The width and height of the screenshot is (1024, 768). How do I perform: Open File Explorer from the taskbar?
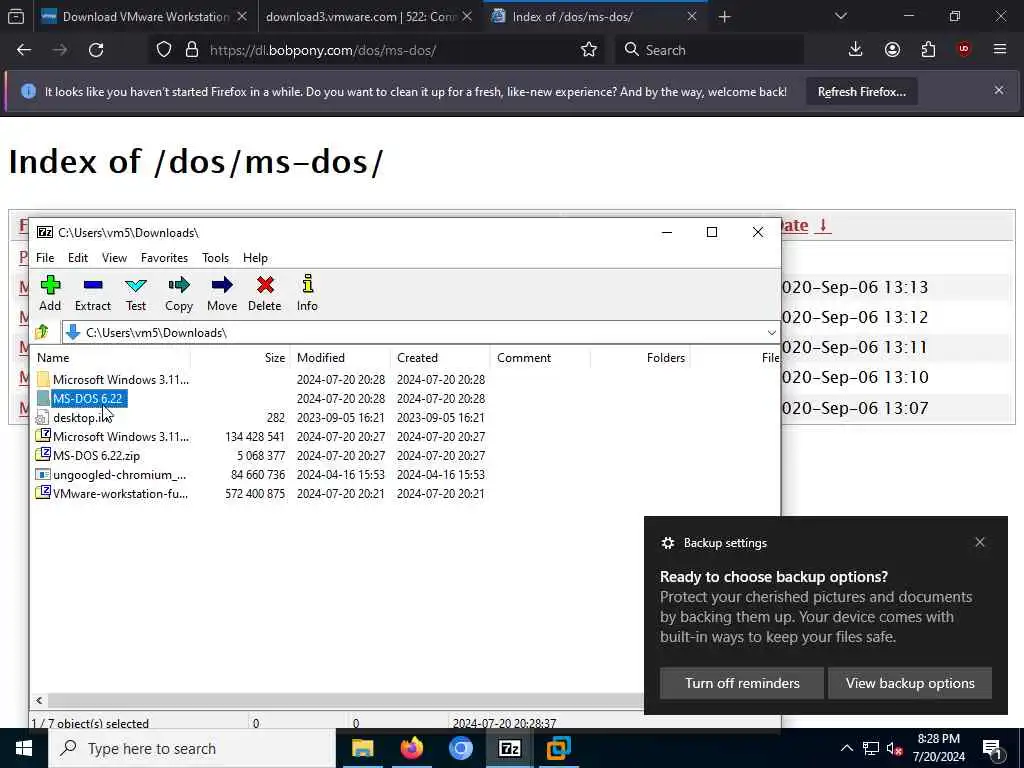[x=362, y=748]
